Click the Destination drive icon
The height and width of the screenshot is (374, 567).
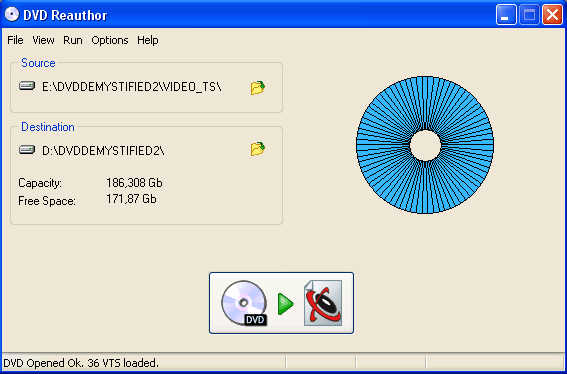coord(27,149)
